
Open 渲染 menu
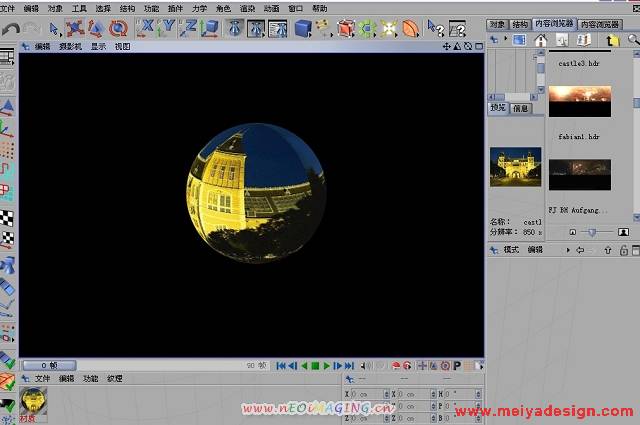coord(247,8)
